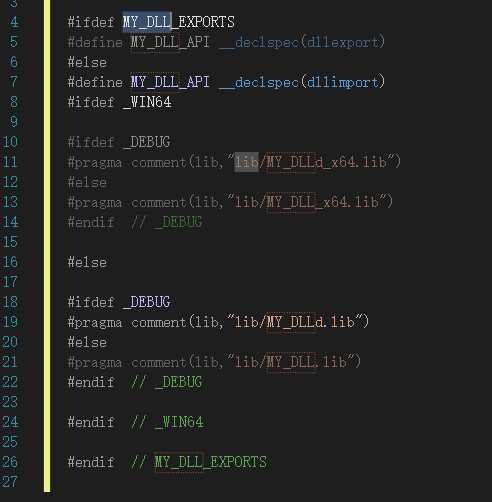This screenshot has width=492, height=502.
Task: Click // _WIN64 comment on line 24
Action: click(x=167, y=422)
